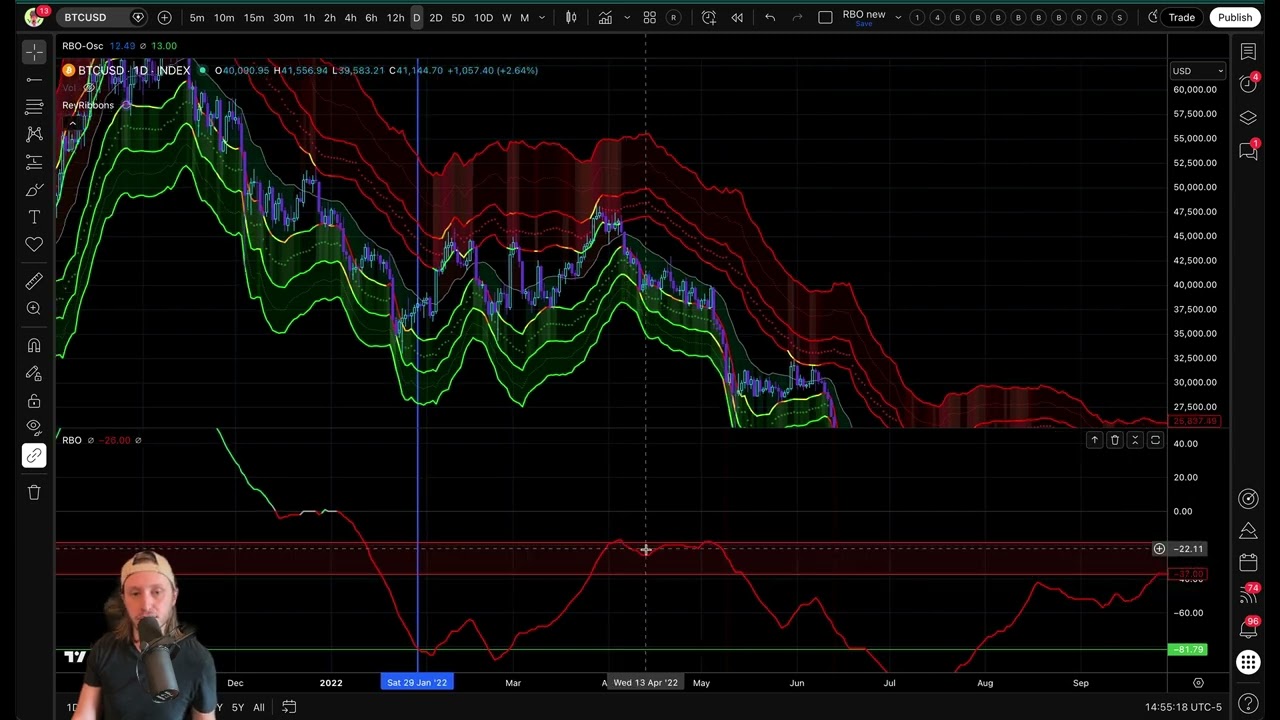The image size is (1280, 720).
Task: Activate the zoom in tool
Action: [34, 309]
